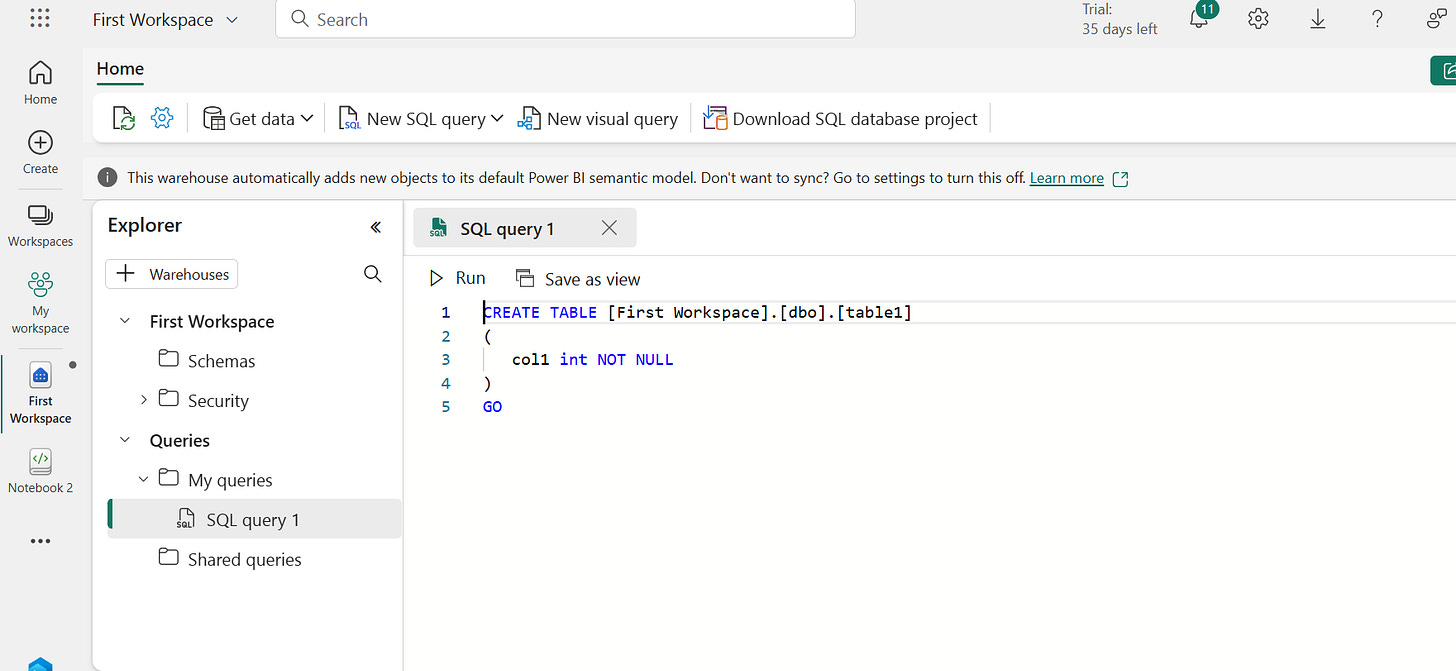The width and height of the screenshot is (1456, 671).
Task: Open the Get data dropdown
Action: coord(258,119)
